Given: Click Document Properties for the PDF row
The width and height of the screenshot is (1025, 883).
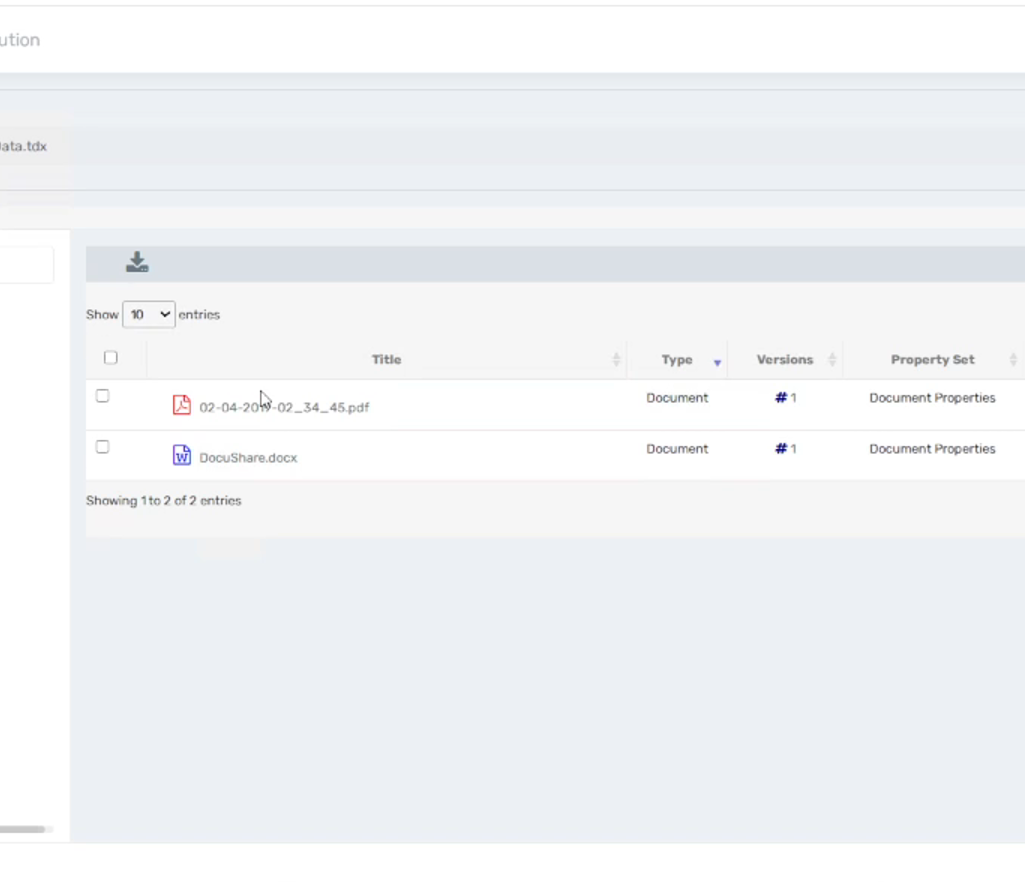Looking at the screenshot, I should (x=932, y=397).
